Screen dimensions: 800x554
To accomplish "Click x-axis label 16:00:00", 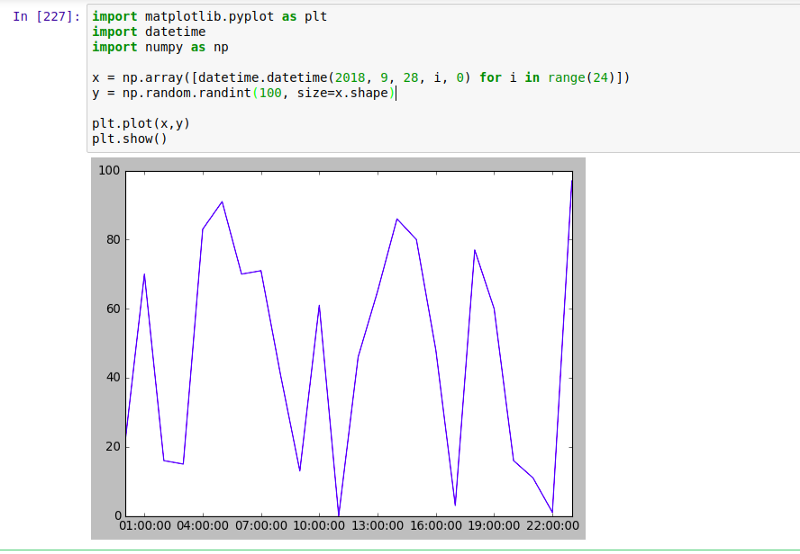I will pos(436,526).
